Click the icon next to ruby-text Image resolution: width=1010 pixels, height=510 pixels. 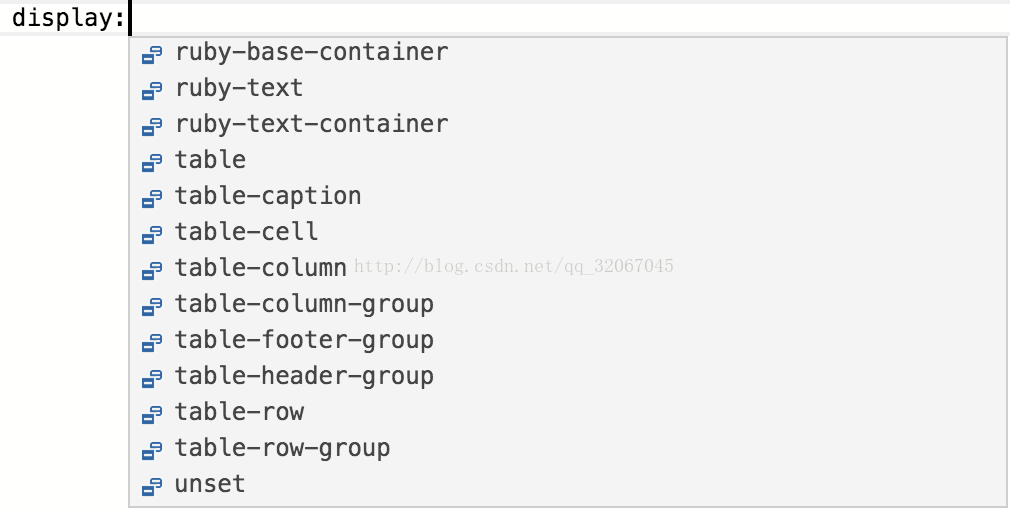point(152,91)
